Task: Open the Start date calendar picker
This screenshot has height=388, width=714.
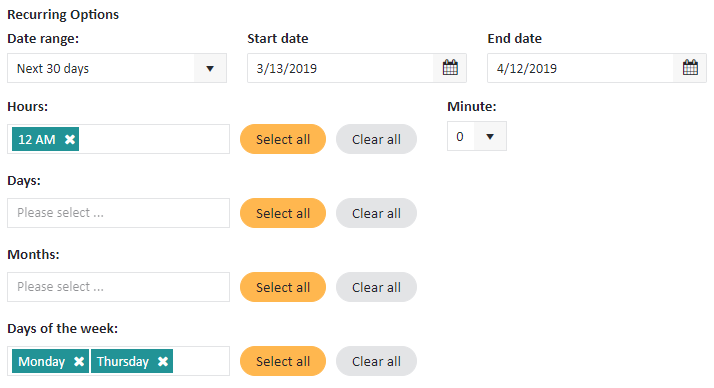Action: coord(450,68)
